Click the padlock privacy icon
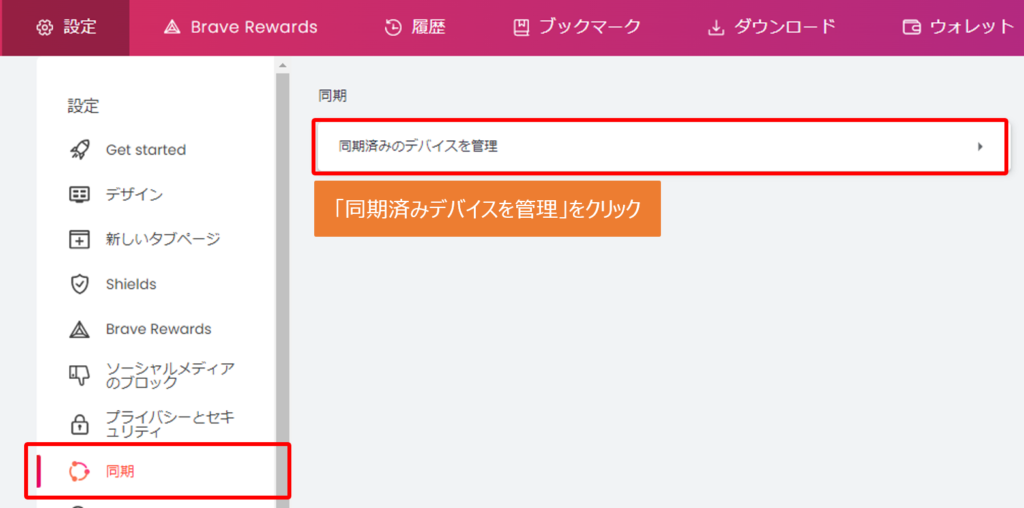This screenshot has height=508, width=1024. pyautogui.click(x=79, y=424)
